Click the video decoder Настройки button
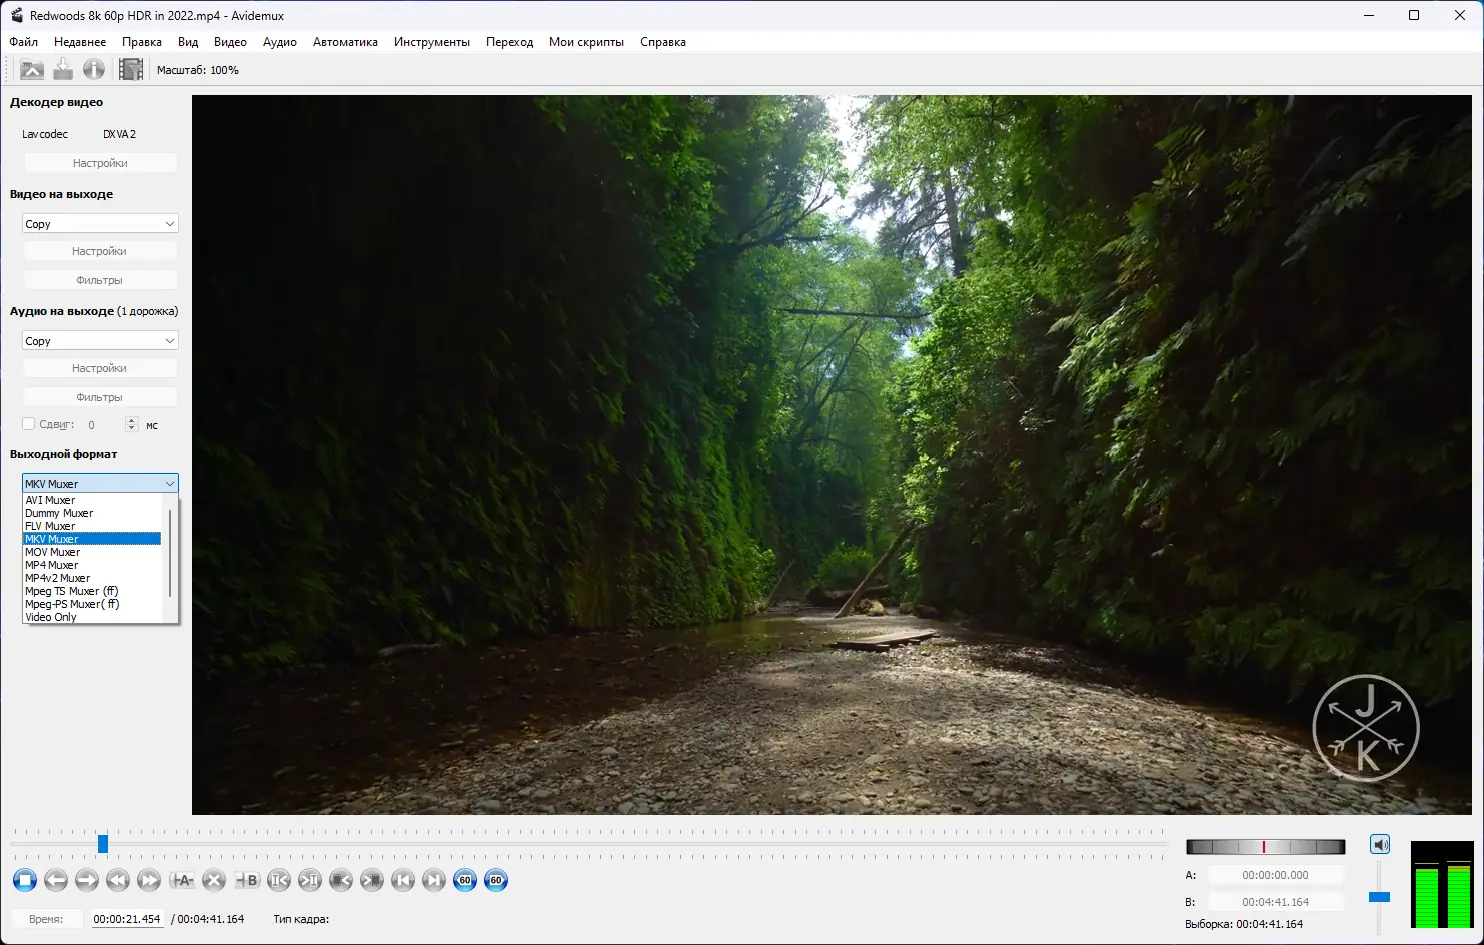This screenshot has width=1484, height=945. (x=100, y=163)
